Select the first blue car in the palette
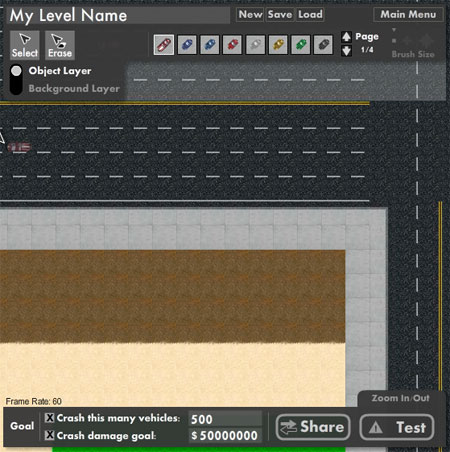This screenshot has width=450, height=452. pos(187,44)
